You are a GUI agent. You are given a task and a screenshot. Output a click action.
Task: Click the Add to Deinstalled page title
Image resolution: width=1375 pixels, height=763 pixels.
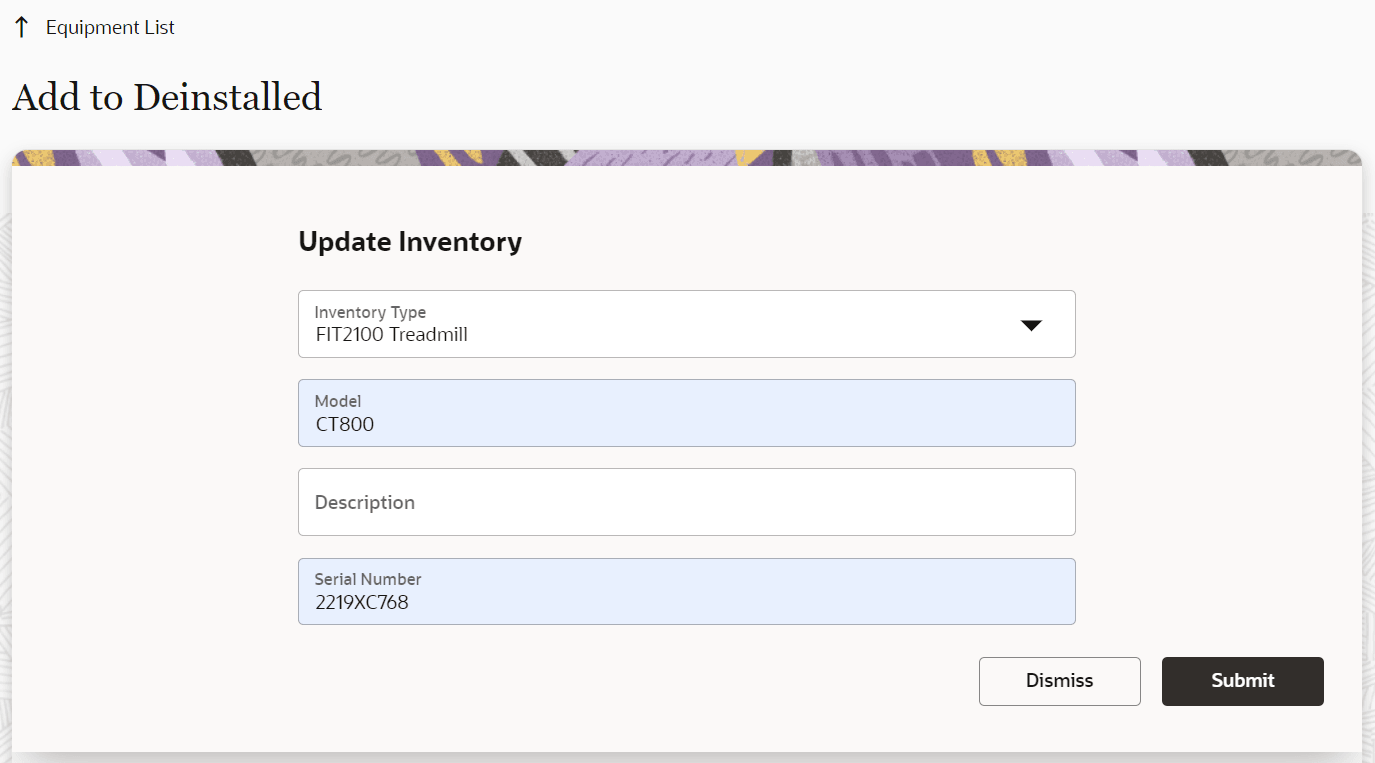tap(167, 97)
